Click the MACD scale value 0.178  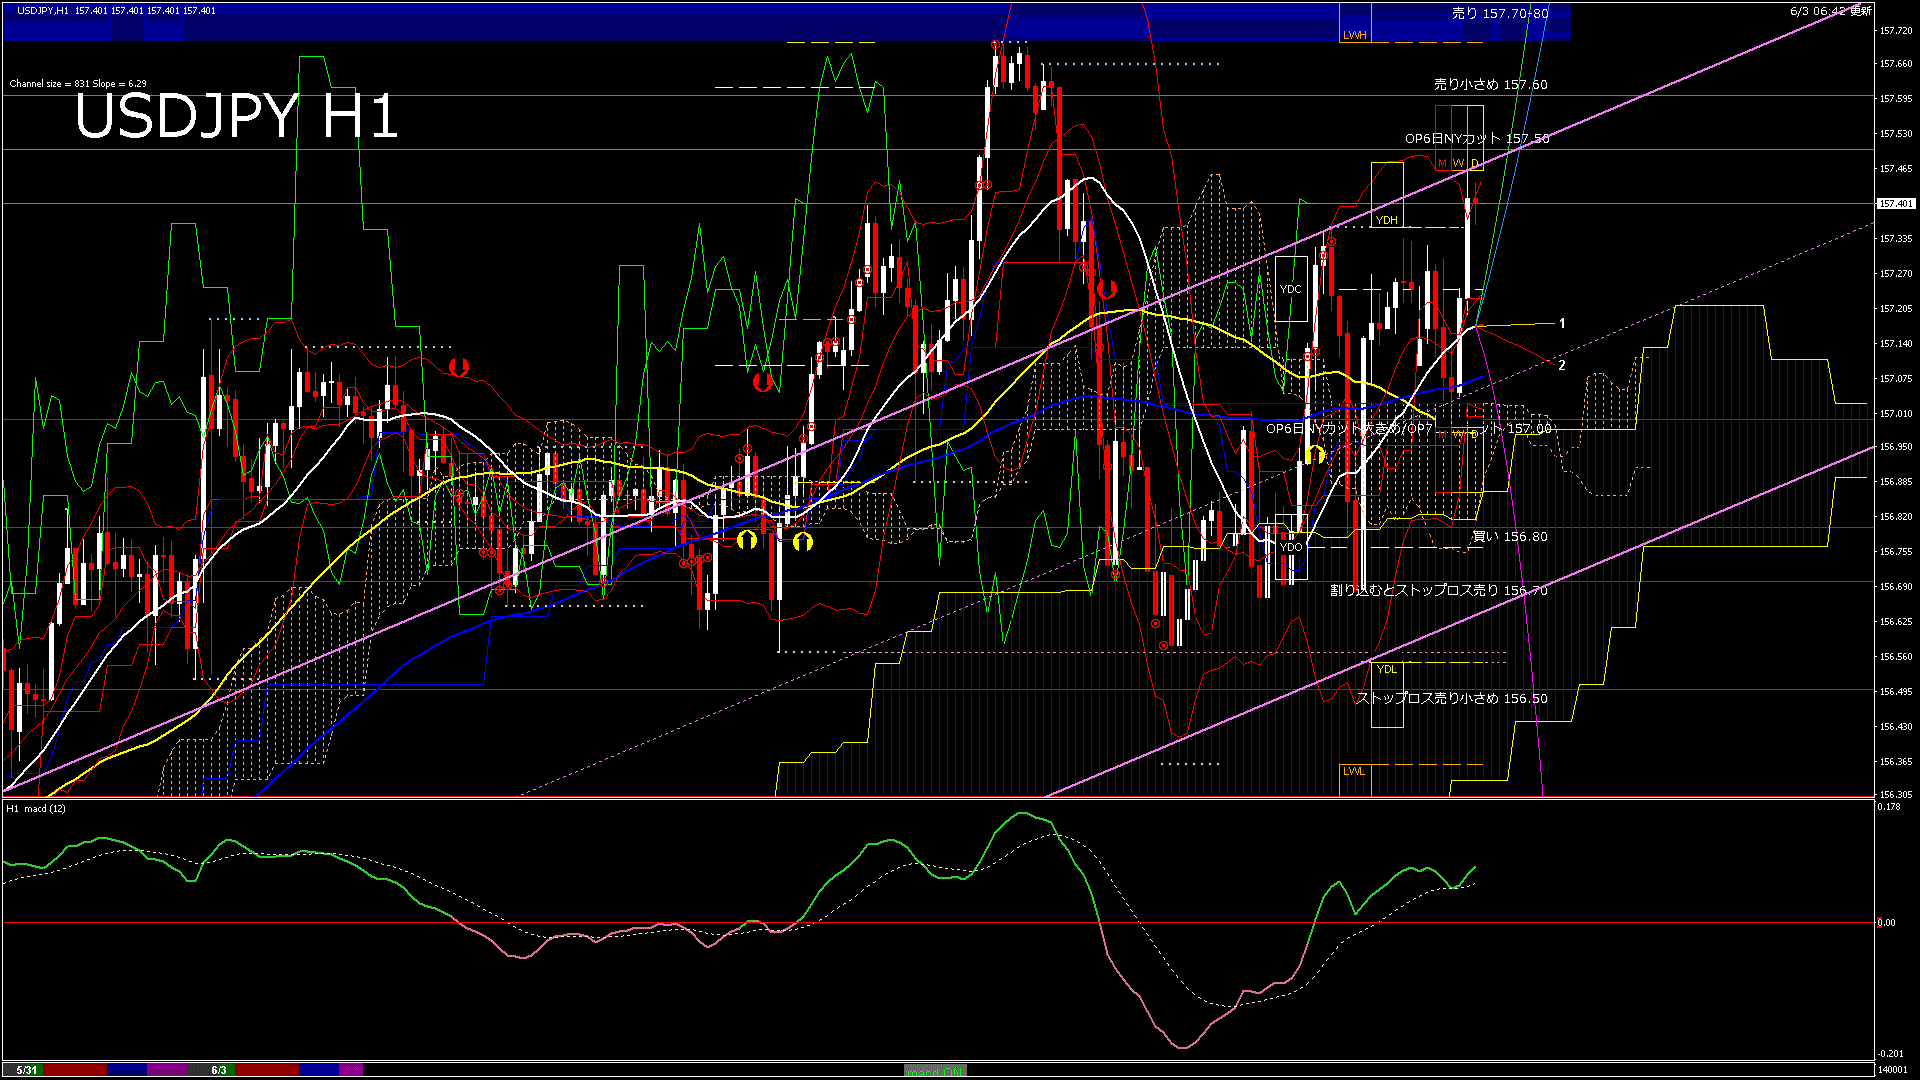coord(1889,806)
